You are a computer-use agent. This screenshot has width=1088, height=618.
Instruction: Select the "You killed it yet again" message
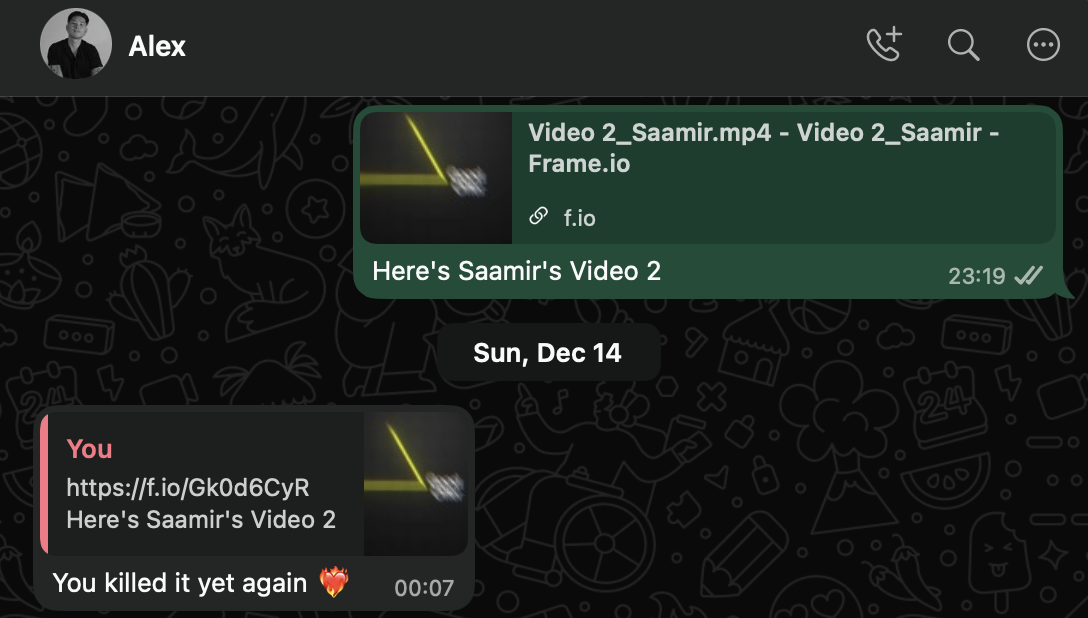pyautogui.click(x=179, y=582)
